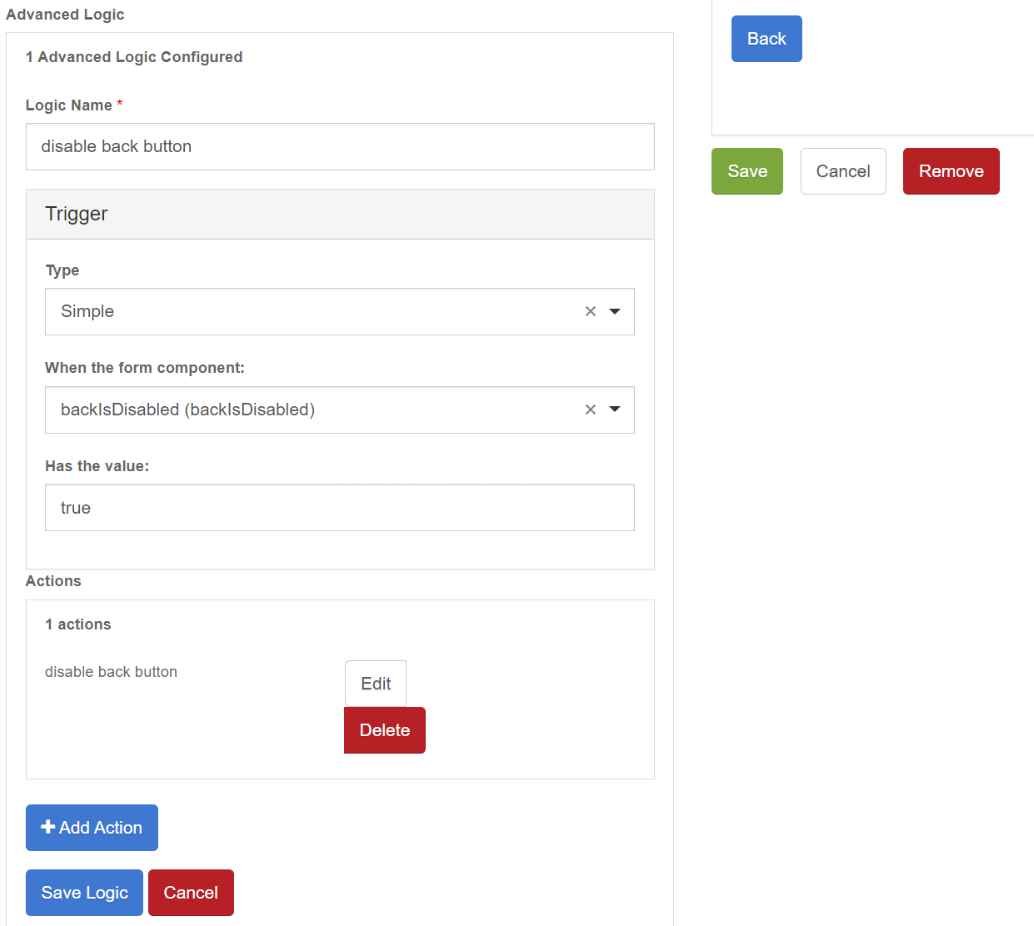The height and width of the screenshot is (926, 1034).
Task: Clear the backIsDisabled component selection
Action: (x=590, y=410)
